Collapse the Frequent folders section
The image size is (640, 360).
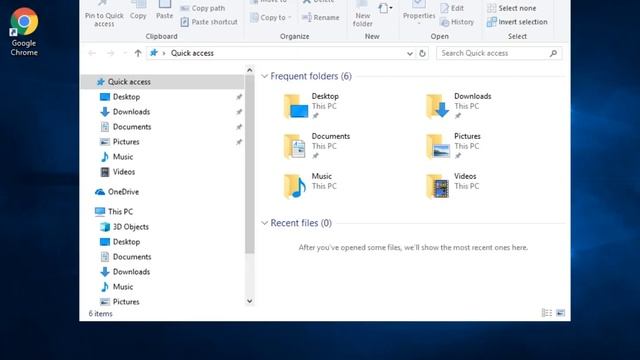264,76
